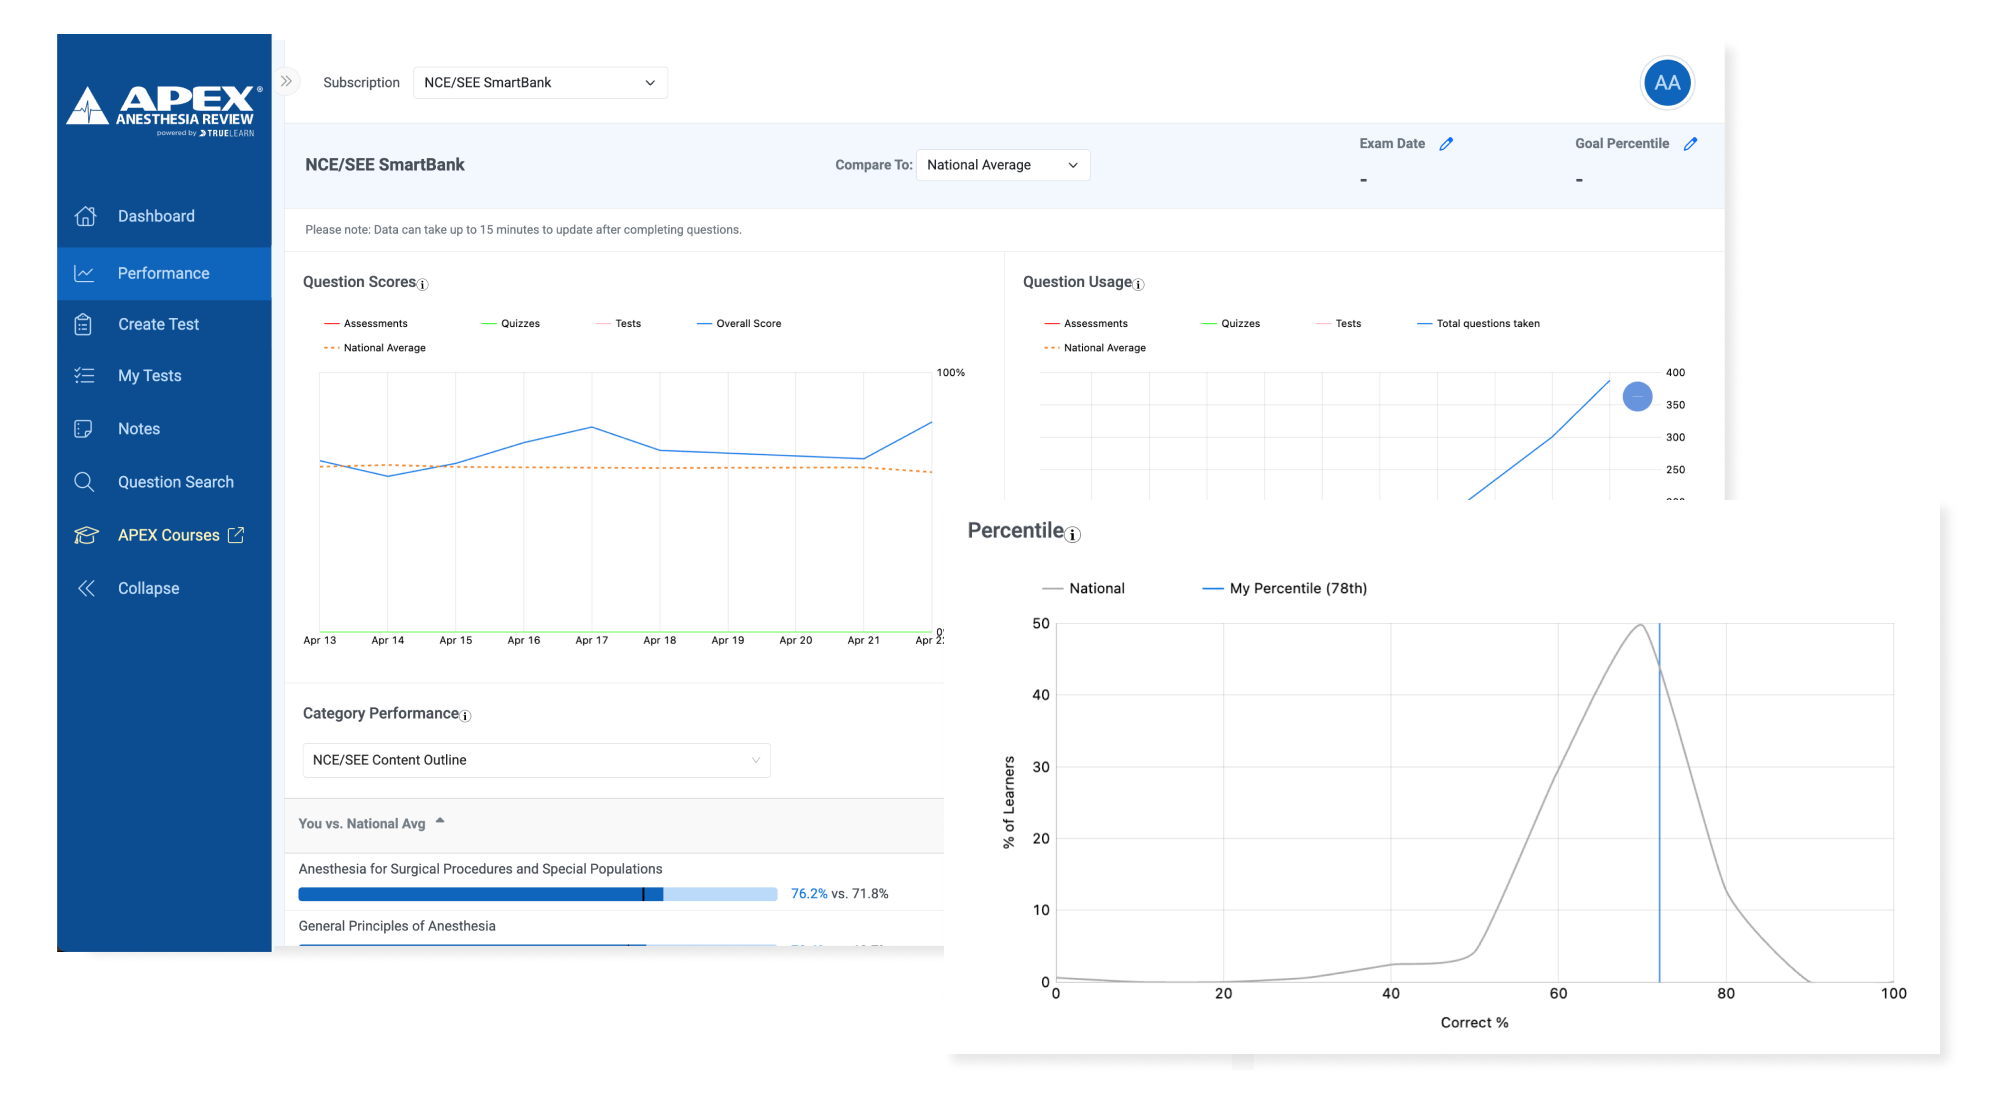Image resolution: width=2000 pixels, height=1100 pixels.
Task: Toggle Total questions taken legend item
Action: coord(1478,324)
